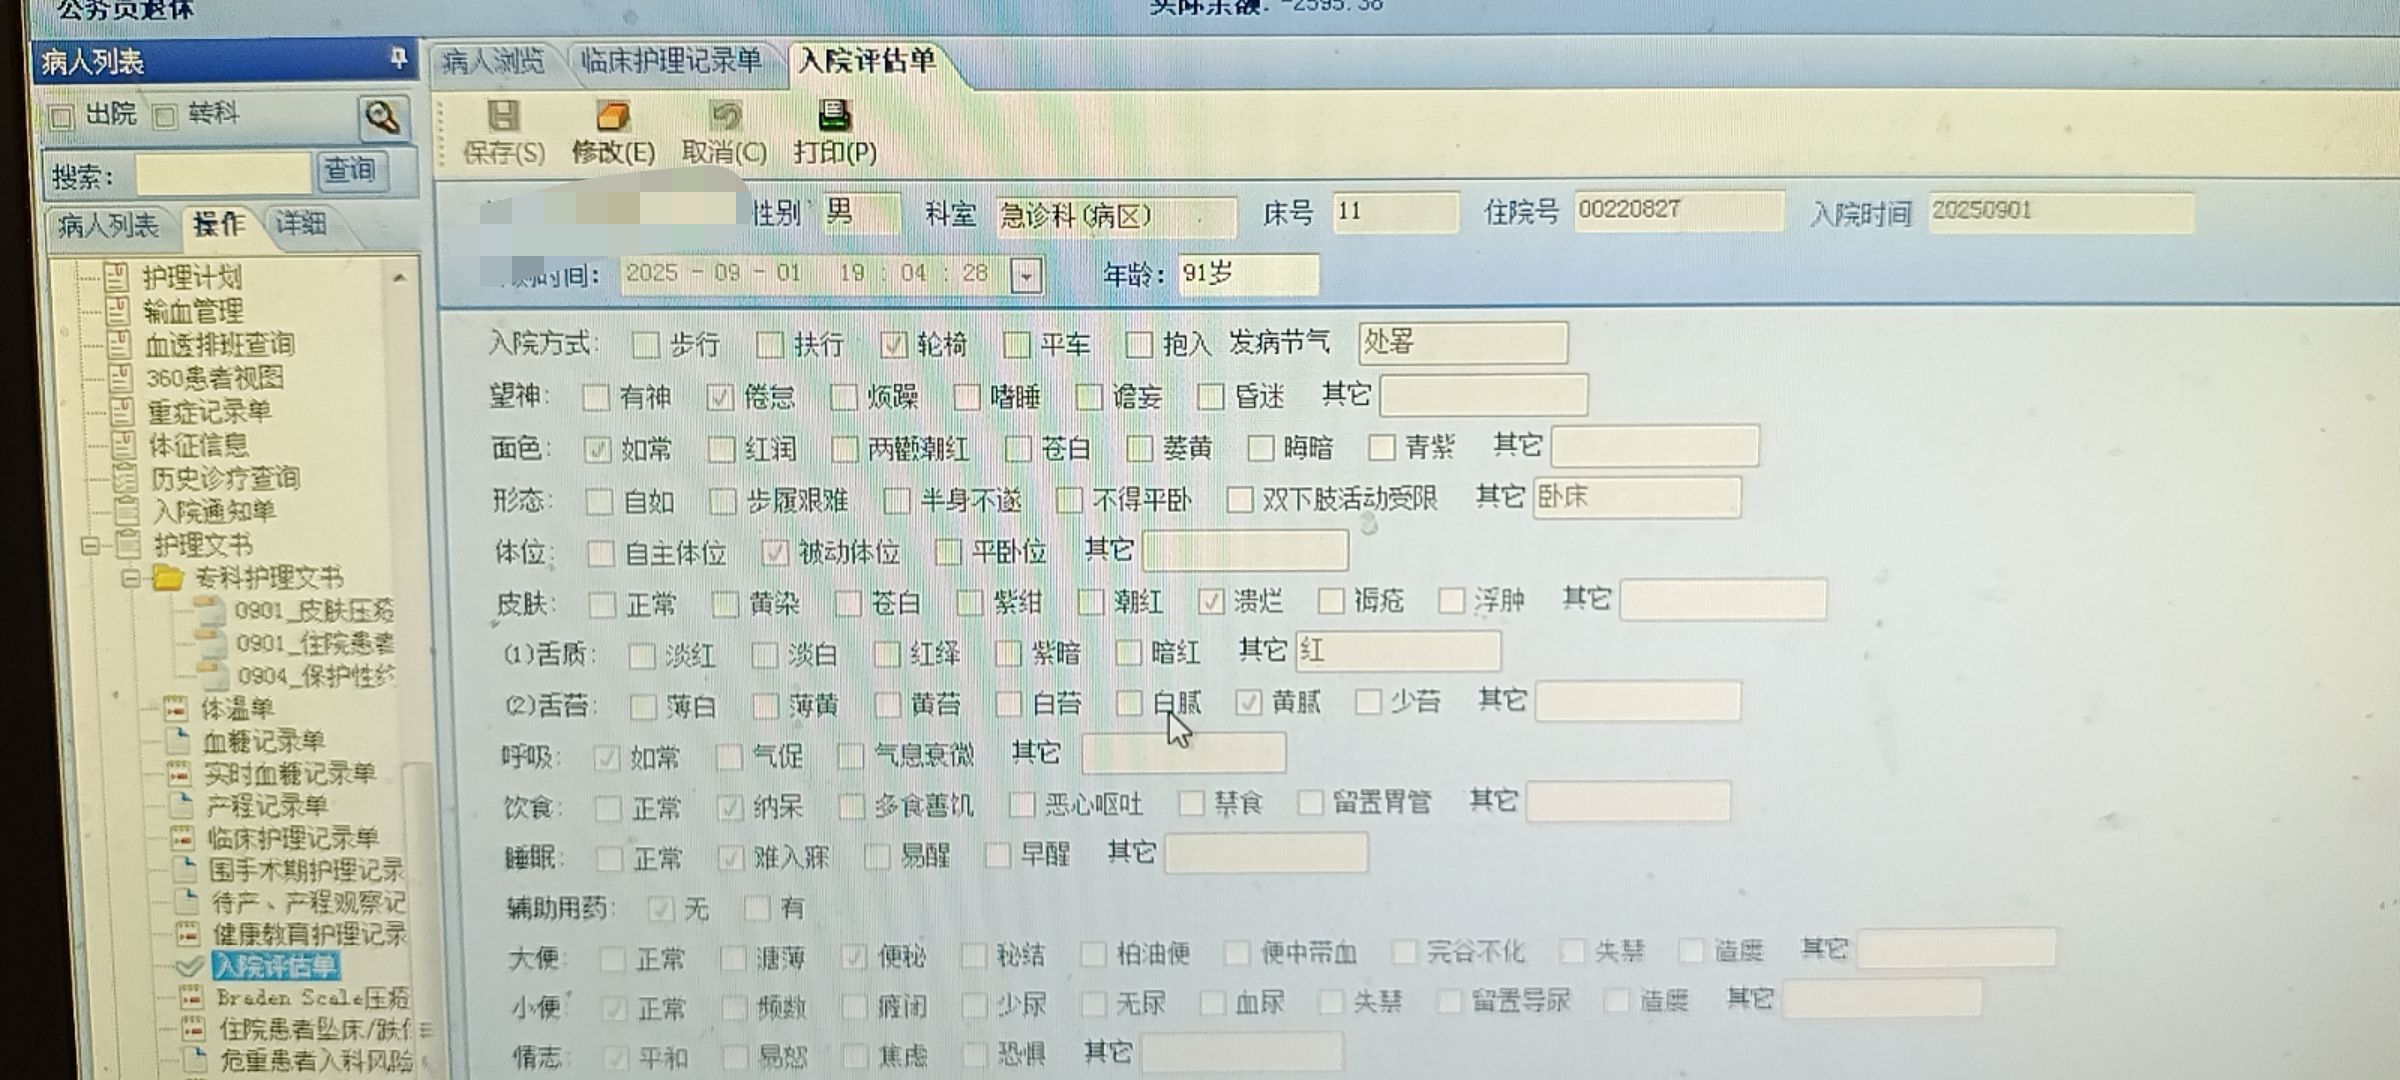Click the Modify (修改) toolbar icon
Viewport: 2400px width, 1080px height.
[612, 117]
